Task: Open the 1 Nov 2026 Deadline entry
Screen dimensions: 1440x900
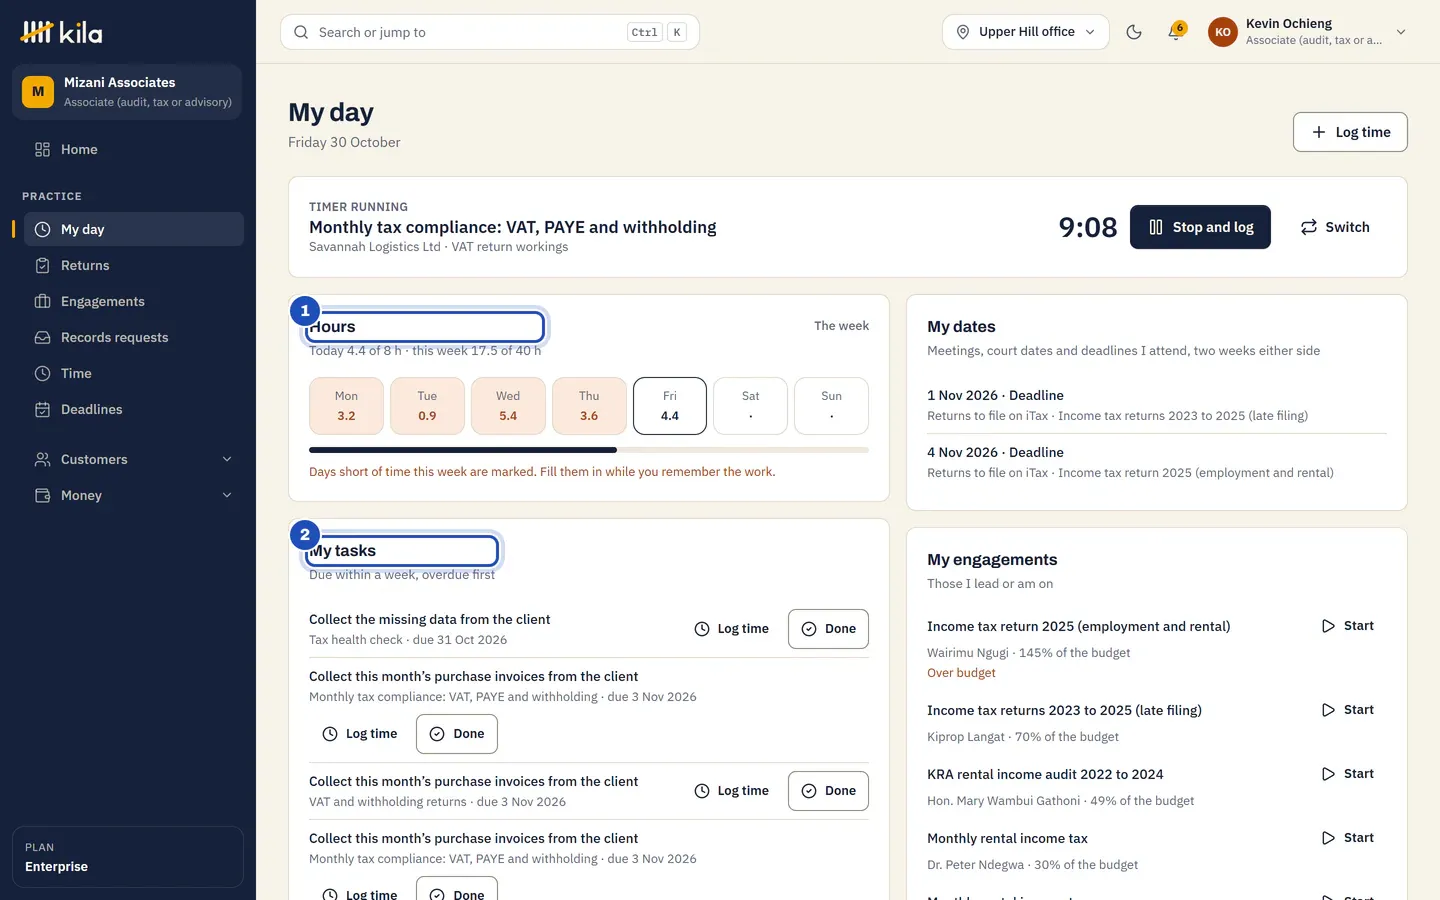Action: coord(1157,405)
